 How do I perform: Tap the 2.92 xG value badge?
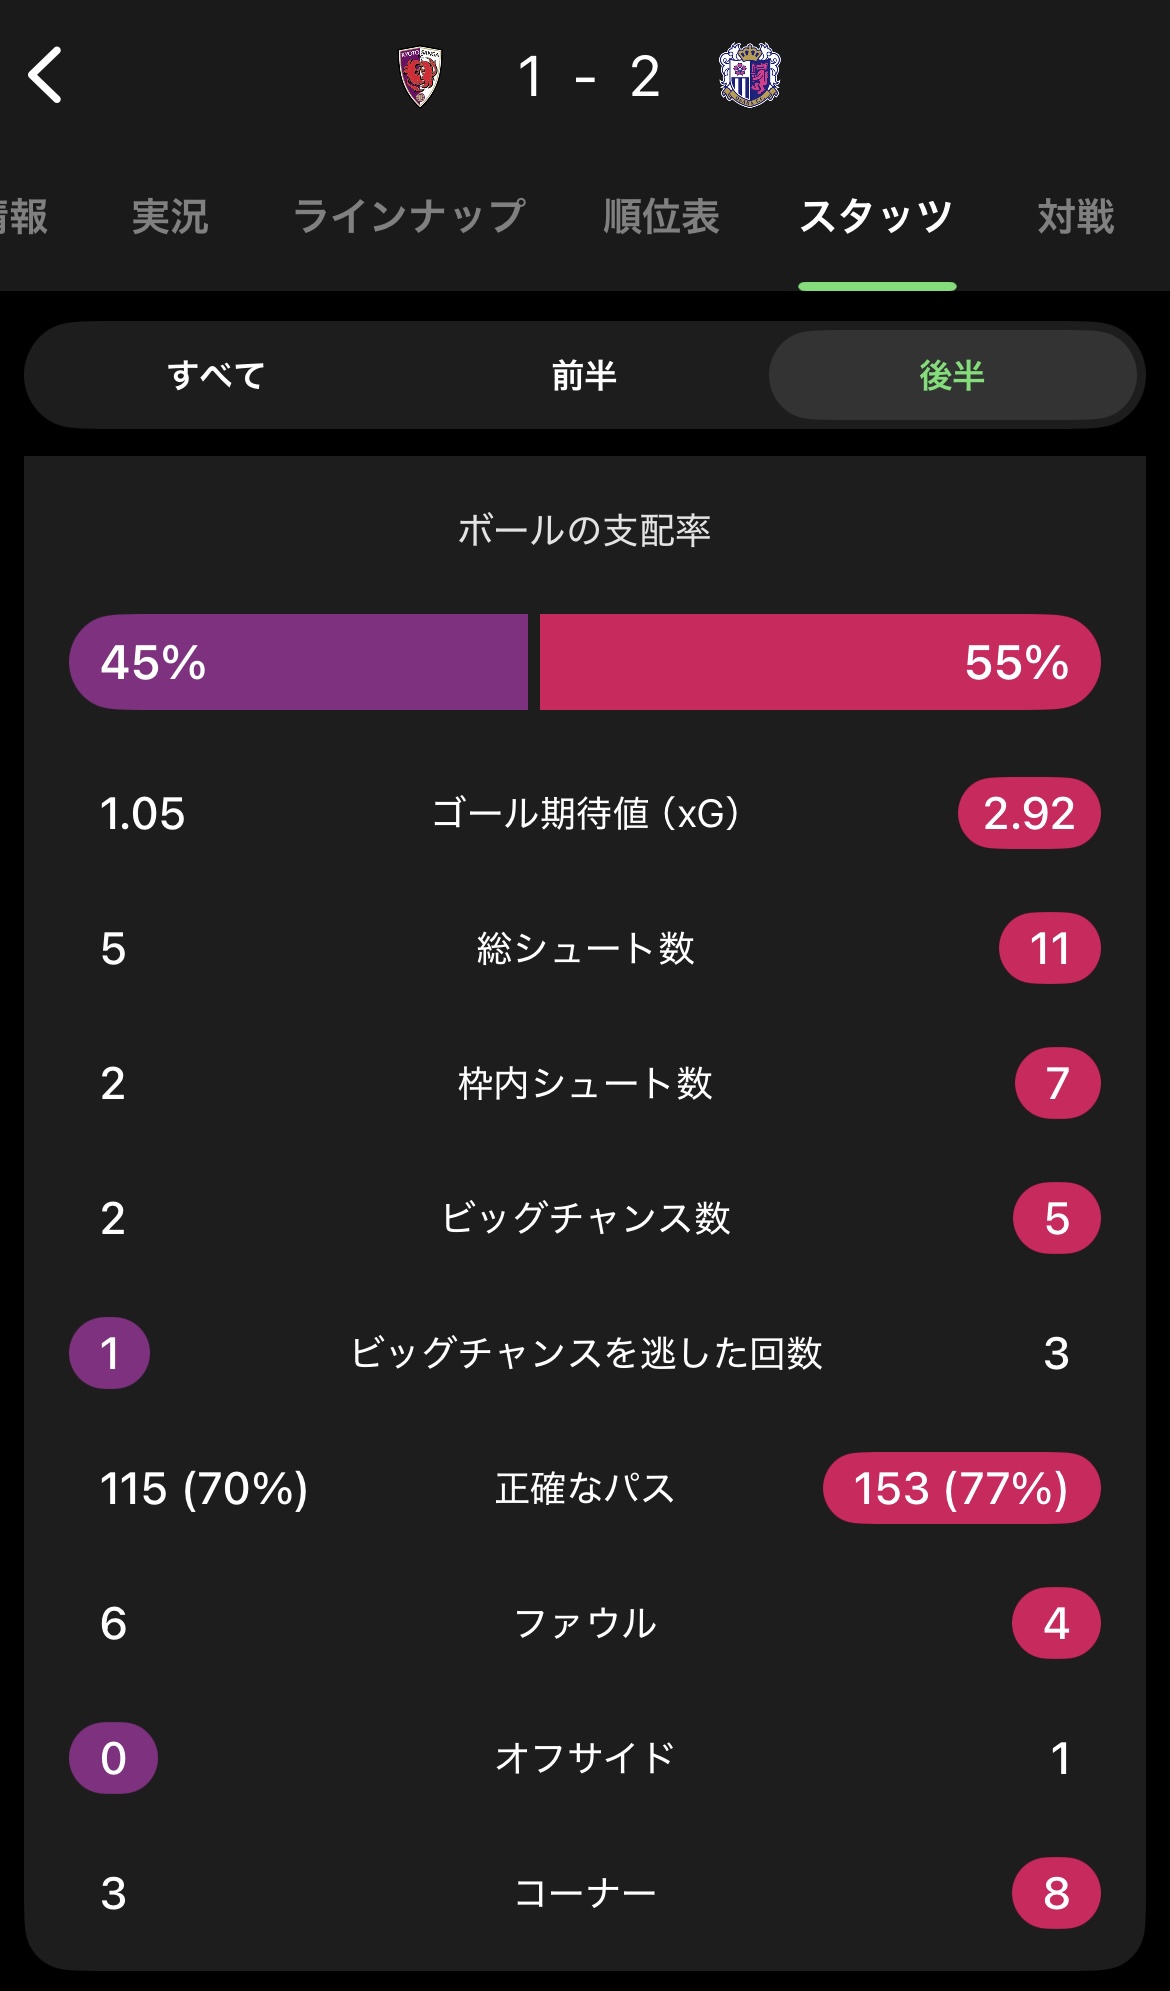pyautogui.click(x=1029, y=813)
